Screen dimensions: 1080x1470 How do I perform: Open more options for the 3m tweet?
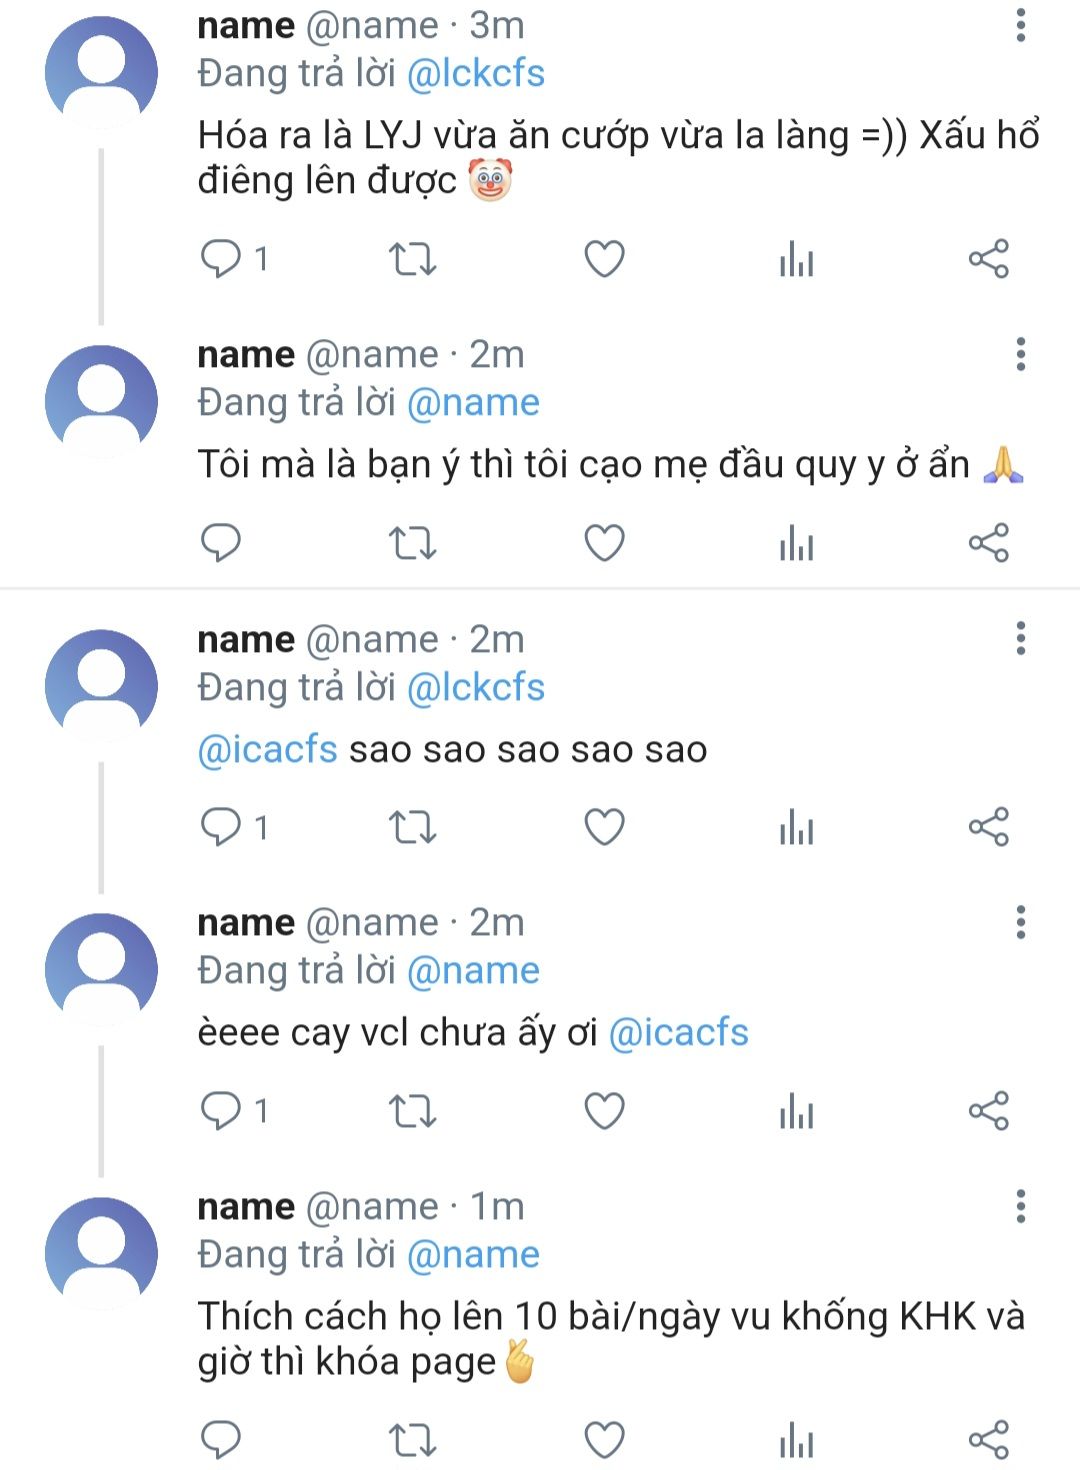pos(1020,26)
